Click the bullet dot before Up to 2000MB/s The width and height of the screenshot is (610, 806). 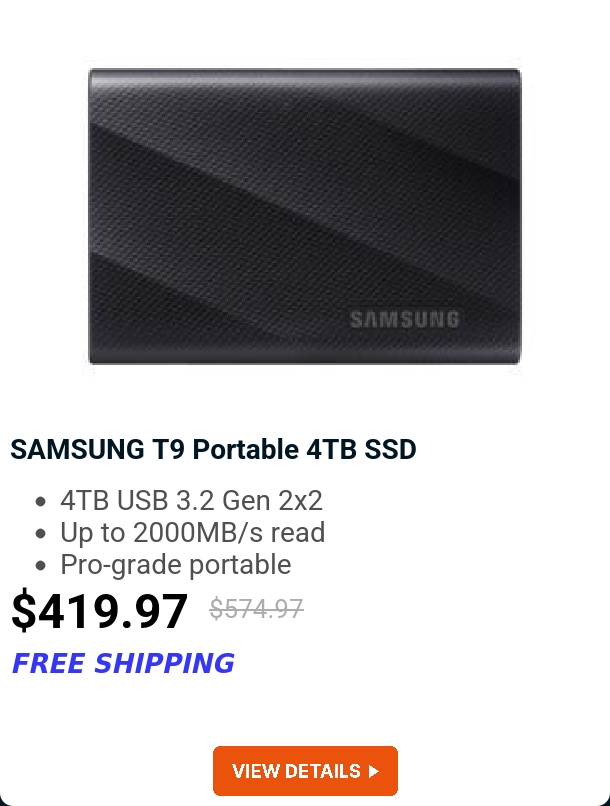(41, 533)
